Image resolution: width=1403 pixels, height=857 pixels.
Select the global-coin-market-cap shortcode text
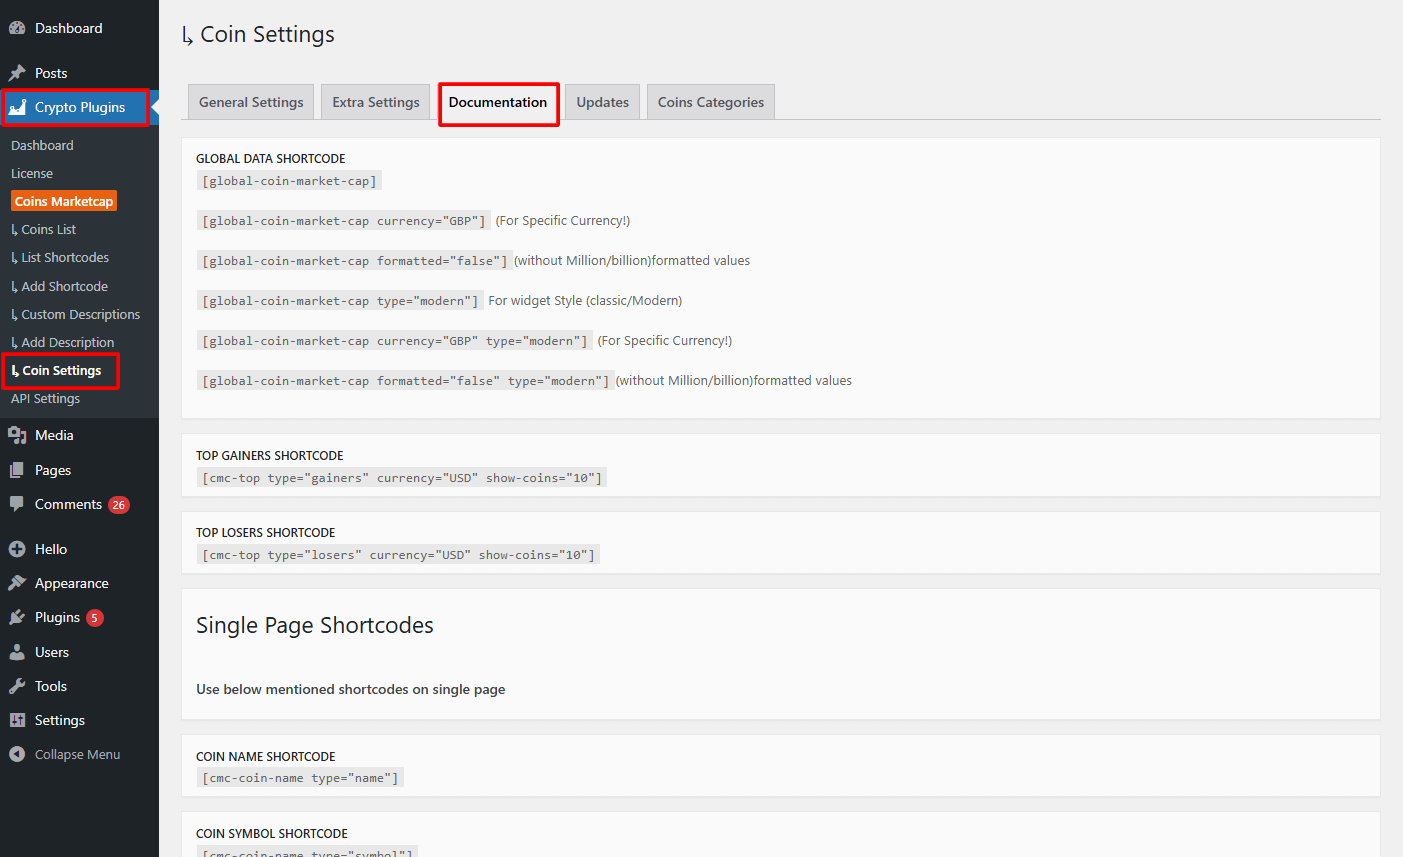pyautogui.click(x=289, y=181)
